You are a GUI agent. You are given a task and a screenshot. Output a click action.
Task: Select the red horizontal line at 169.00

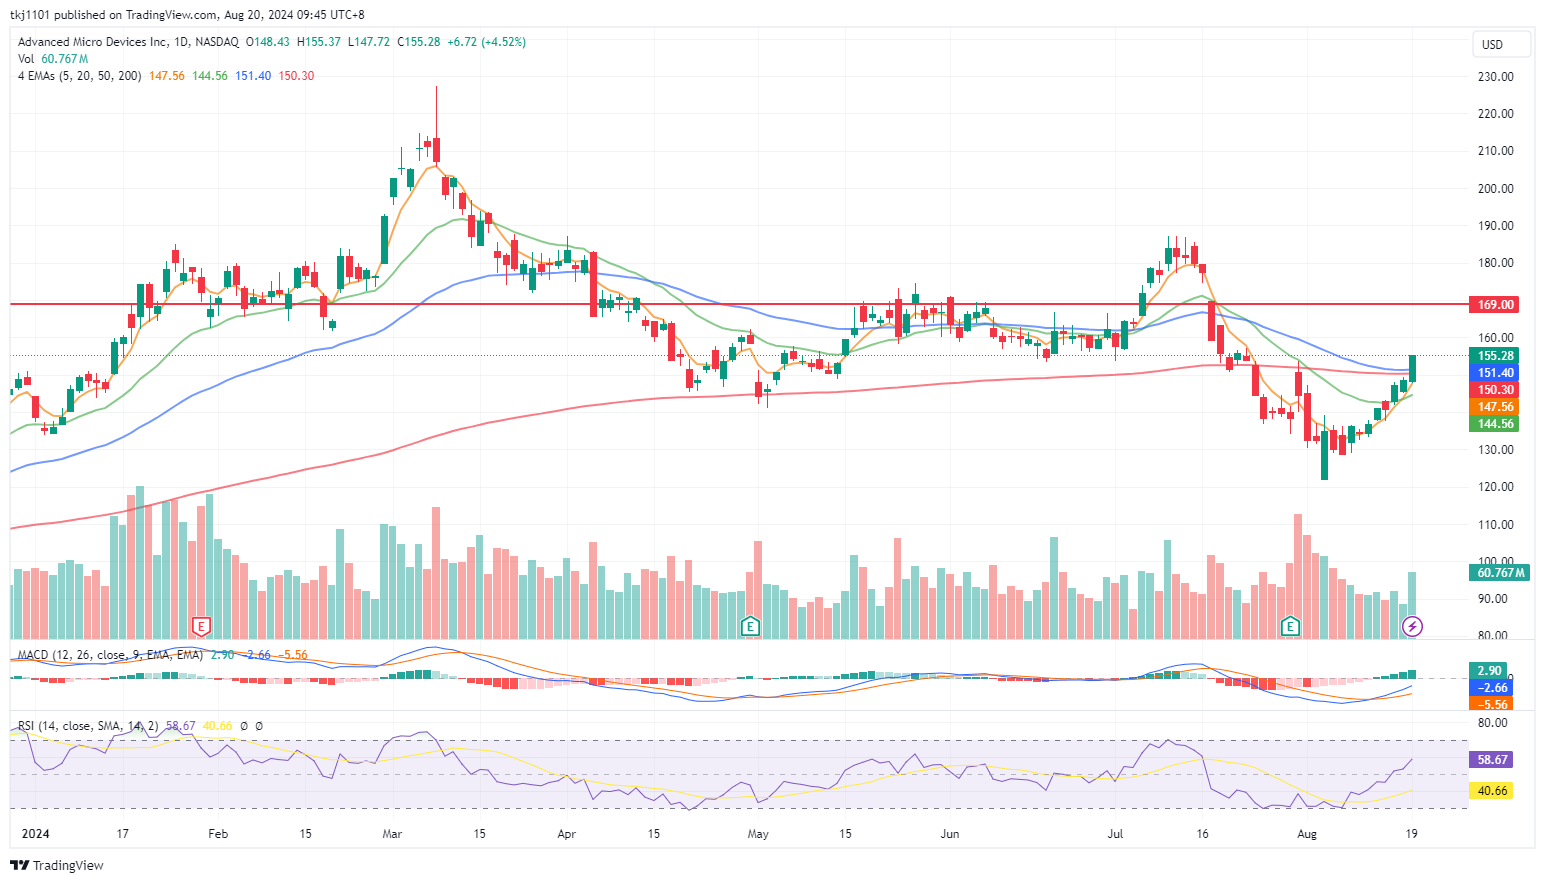(738, 303)
